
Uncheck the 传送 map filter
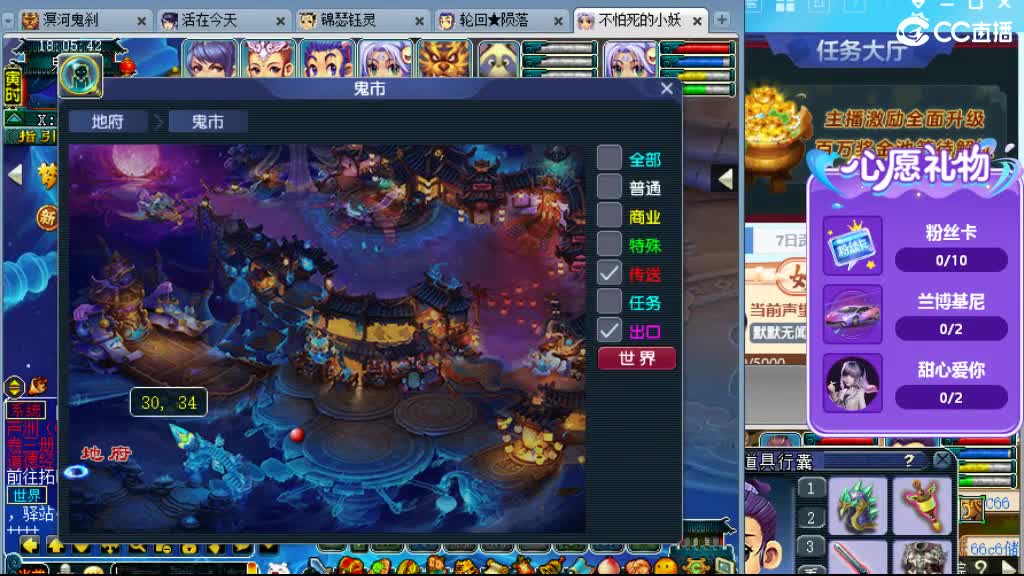pos(609,273)
